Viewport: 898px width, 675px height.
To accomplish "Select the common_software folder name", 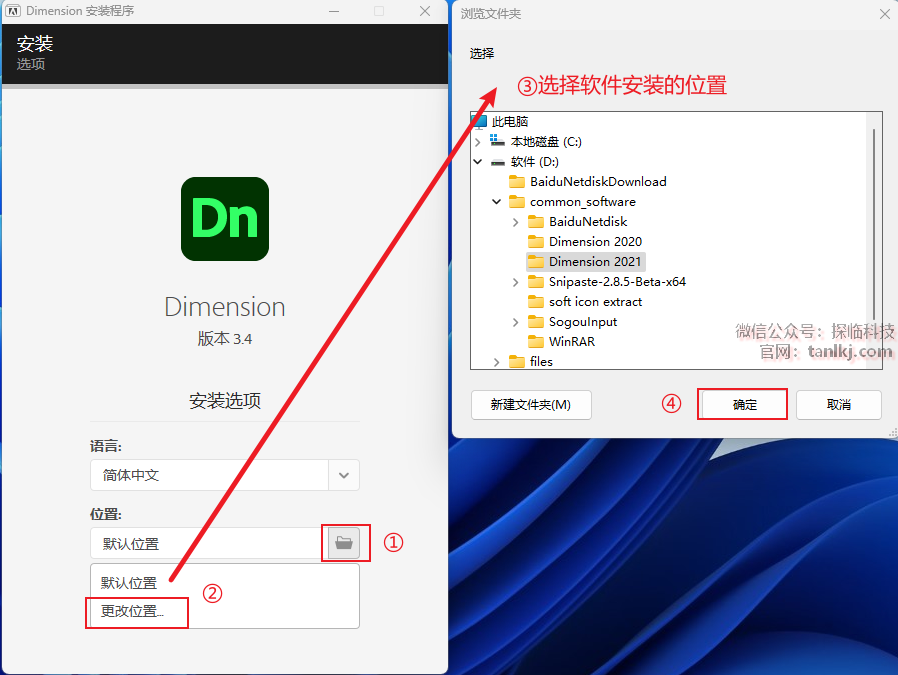I will click(x=583, y=202).
